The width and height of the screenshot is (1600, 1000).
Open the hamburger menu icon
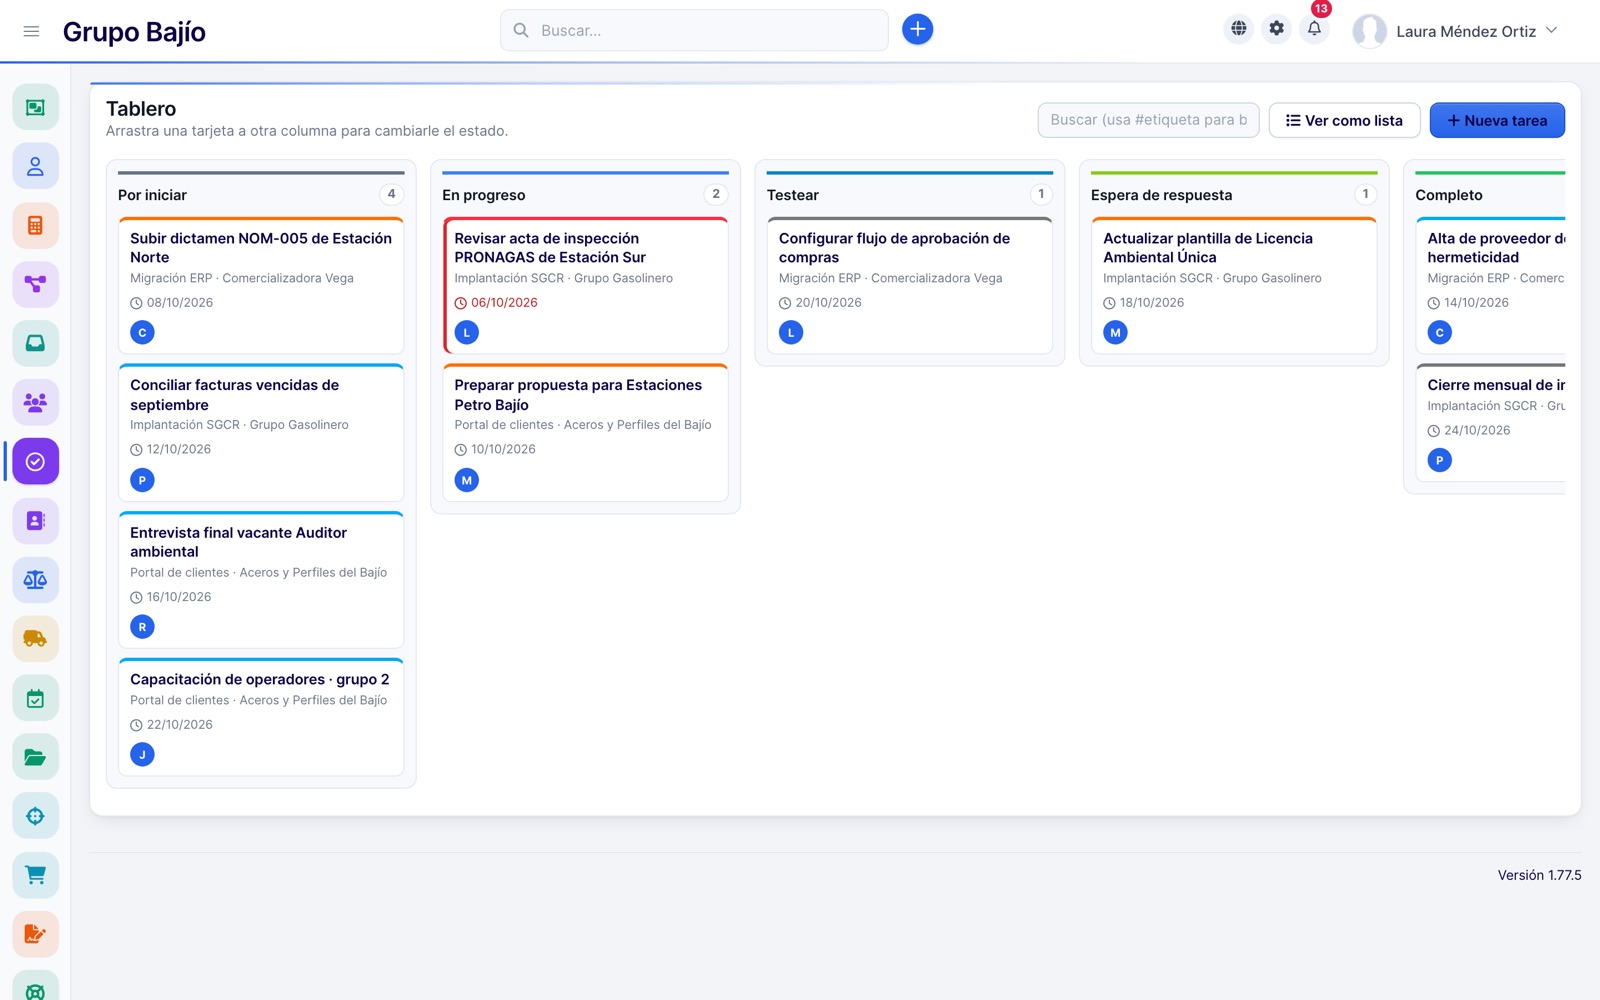[31, 31]
